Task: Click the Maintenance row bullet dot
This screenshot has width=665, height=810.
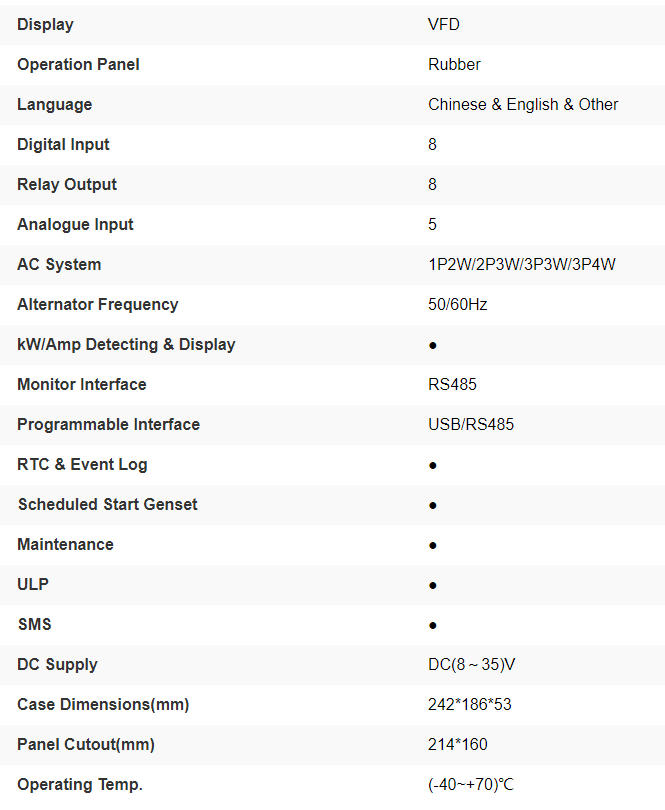Action: pos(433,545)
